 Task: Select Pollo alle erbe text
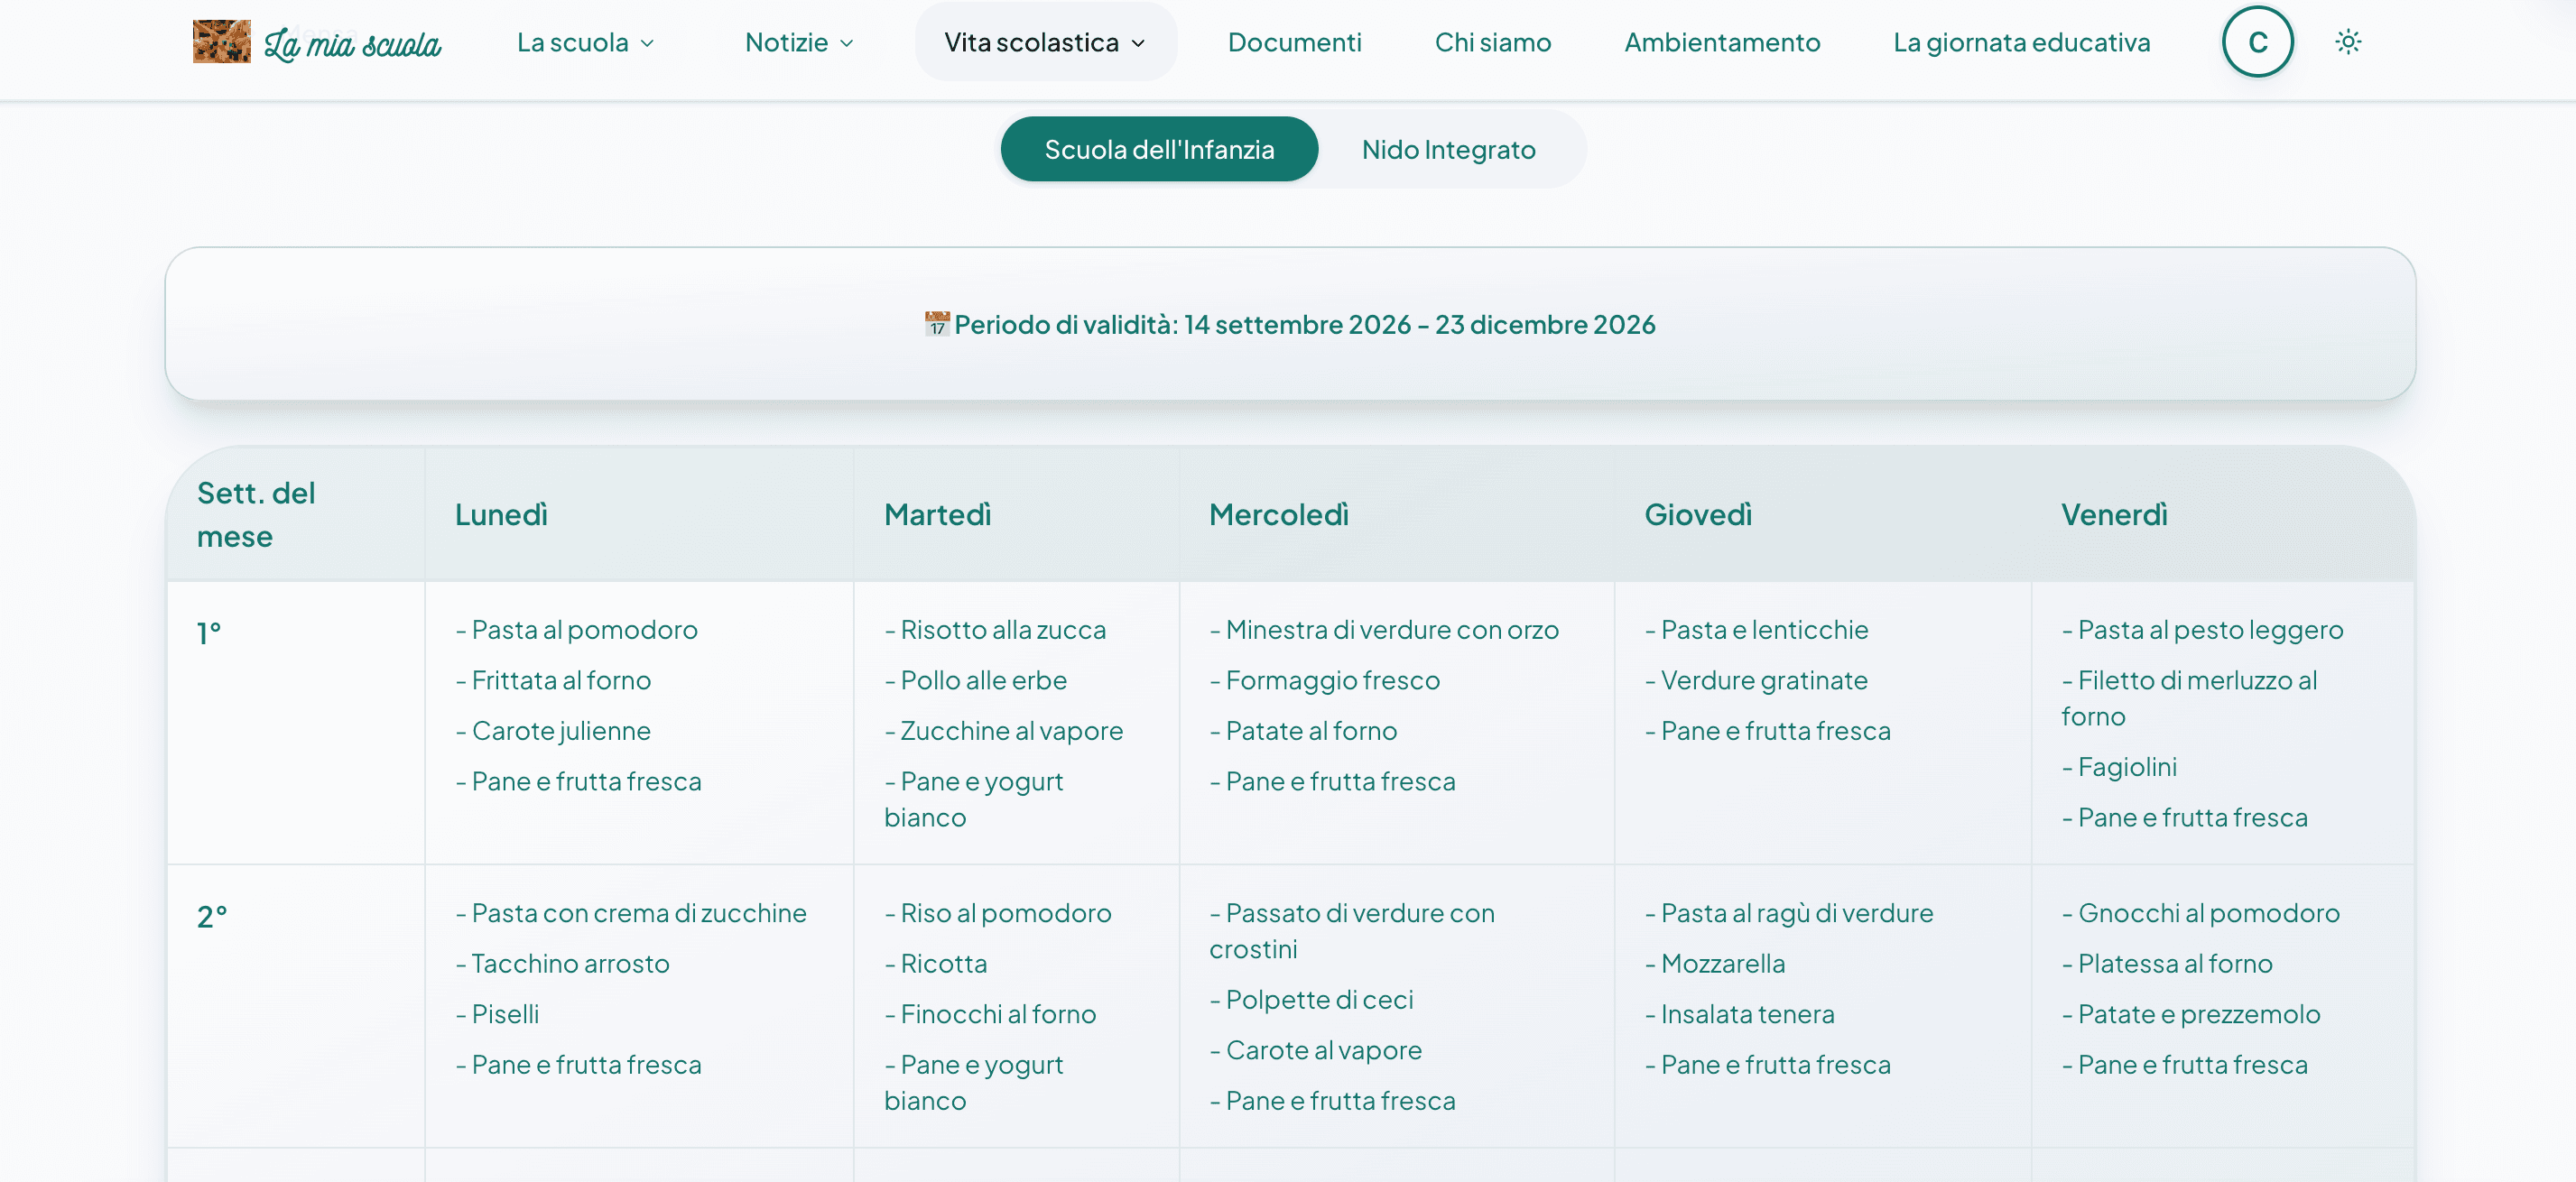click(x=976, y=680)
